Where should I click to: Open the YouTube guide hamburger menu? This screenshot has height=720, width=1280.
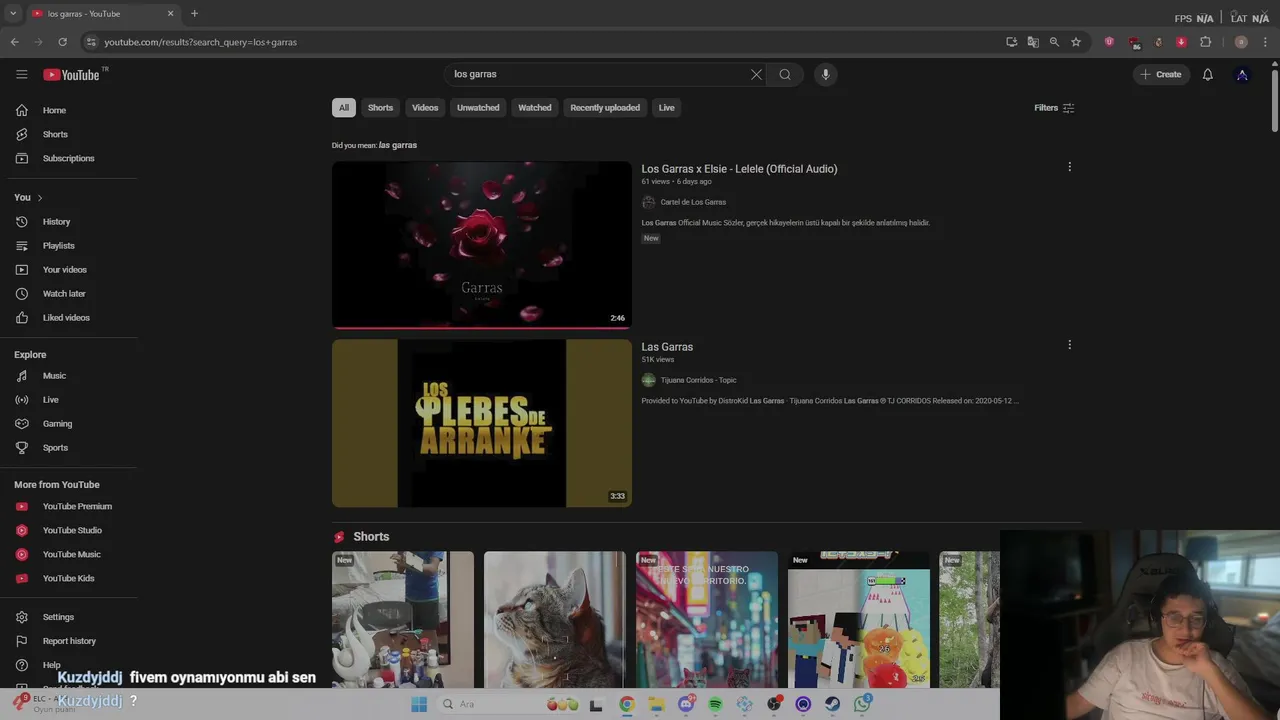click(x=22, y=74)
